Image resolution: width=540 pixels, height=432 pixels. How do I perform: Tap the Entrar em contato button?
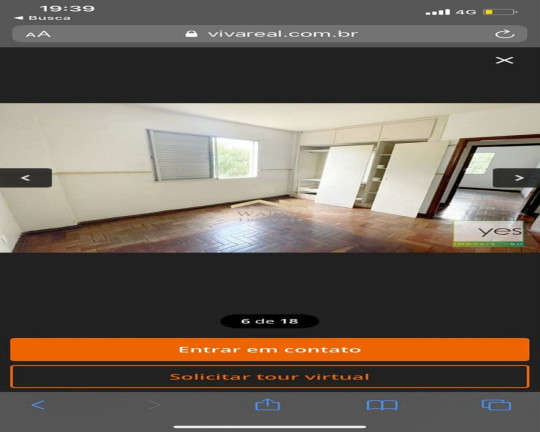(270, 349)
